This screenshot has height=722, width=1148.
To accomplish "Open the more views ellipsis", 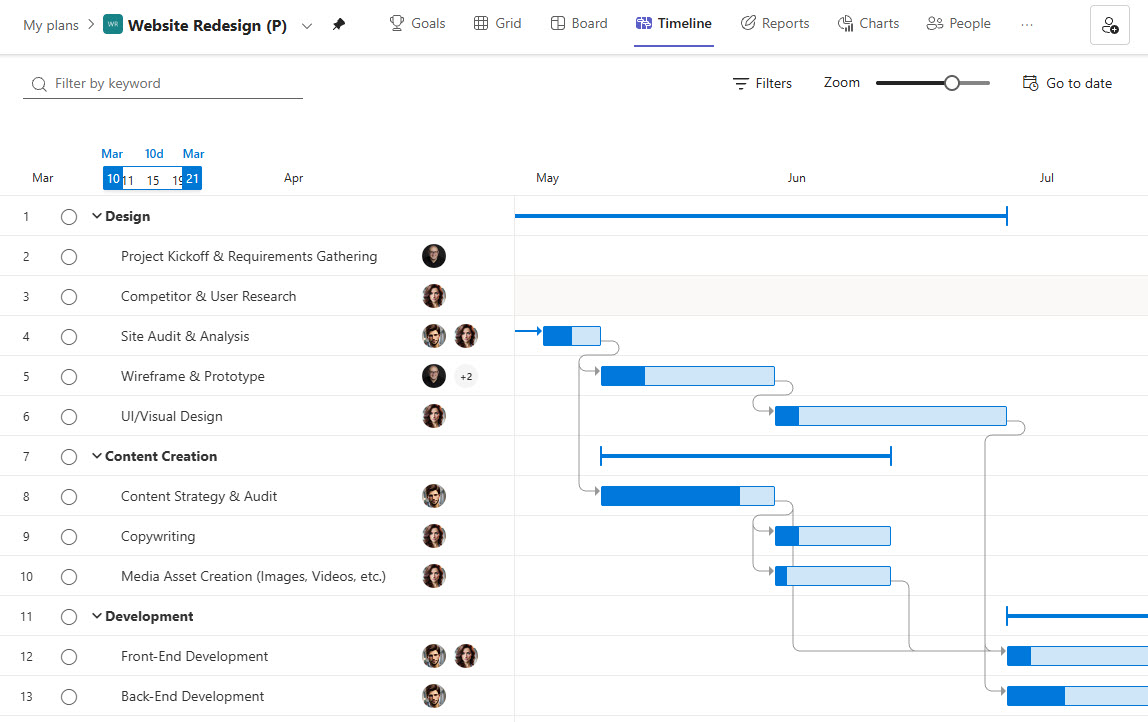I will pos(1026,25).
